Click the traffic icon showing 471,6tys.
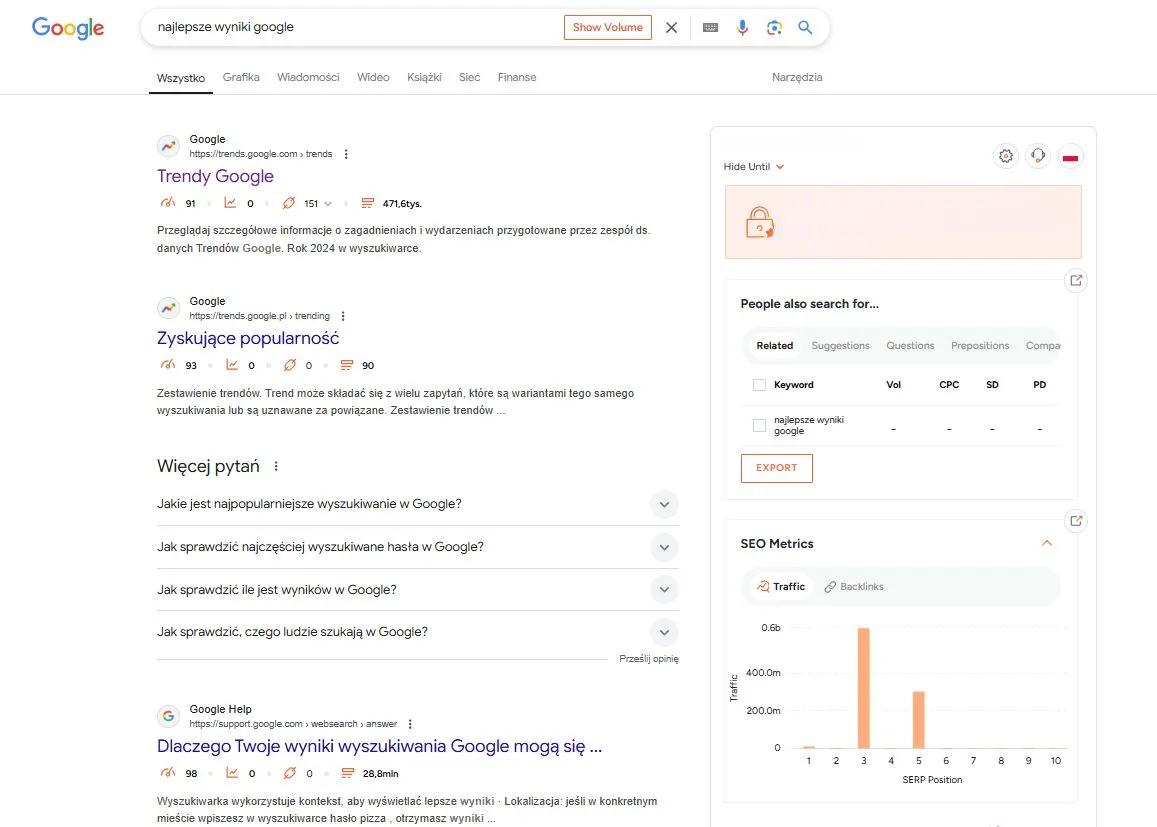 pyautogui.click(x=367, y=203)
